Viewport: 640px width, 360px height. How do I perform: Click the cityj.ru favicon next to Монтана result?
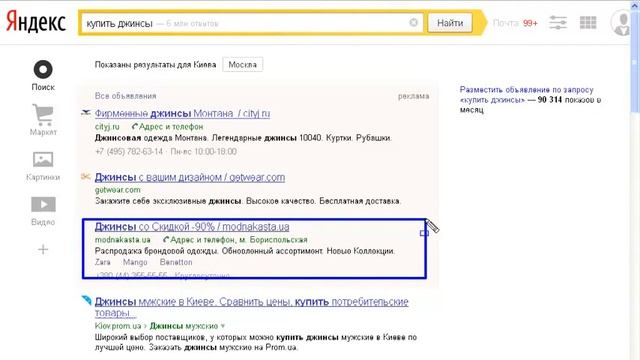click(x=86, y=113)
